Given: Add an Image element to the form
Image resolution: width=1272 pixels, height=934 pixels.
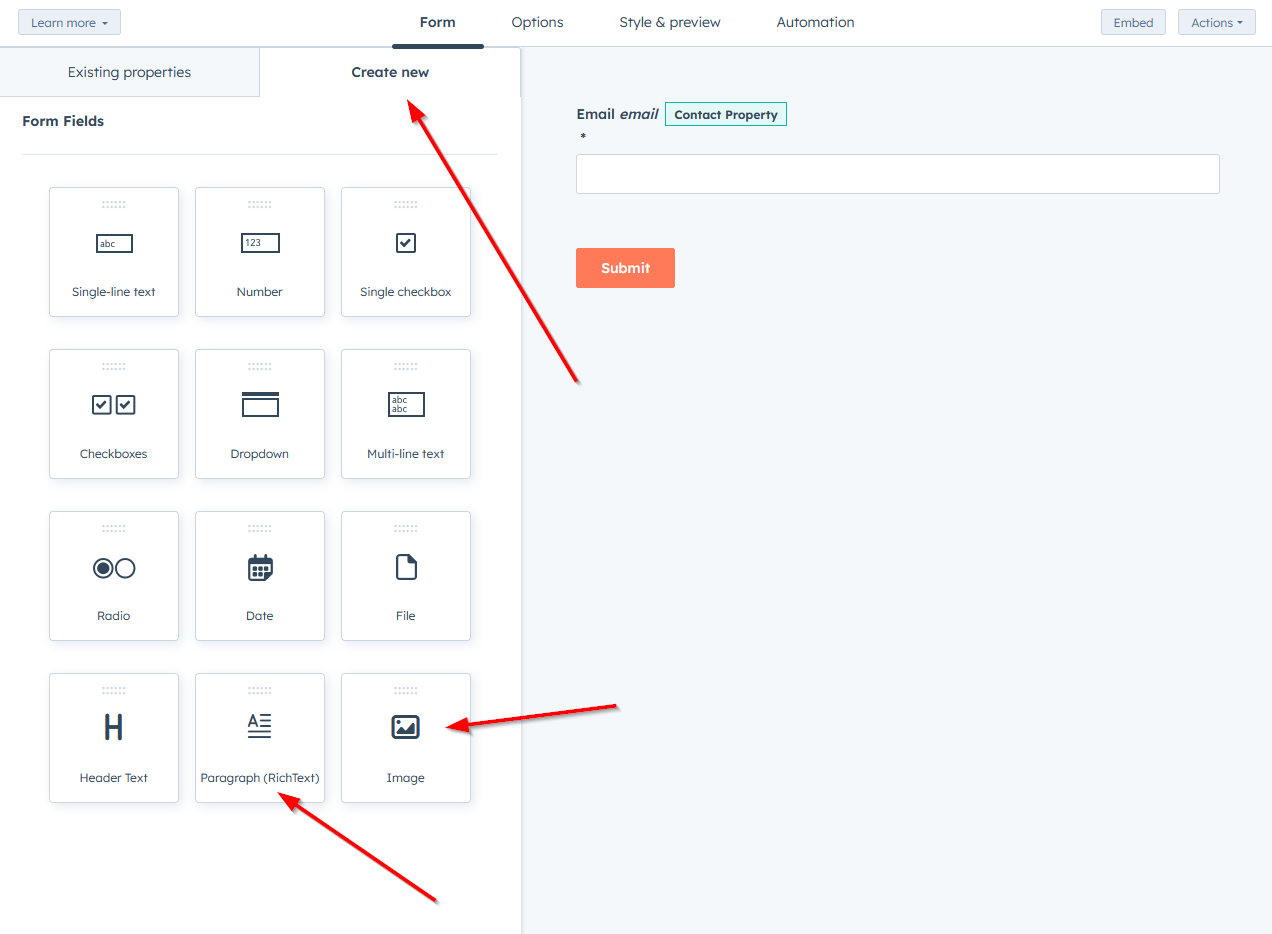Looking at the screenshot, I should [405, 737].
